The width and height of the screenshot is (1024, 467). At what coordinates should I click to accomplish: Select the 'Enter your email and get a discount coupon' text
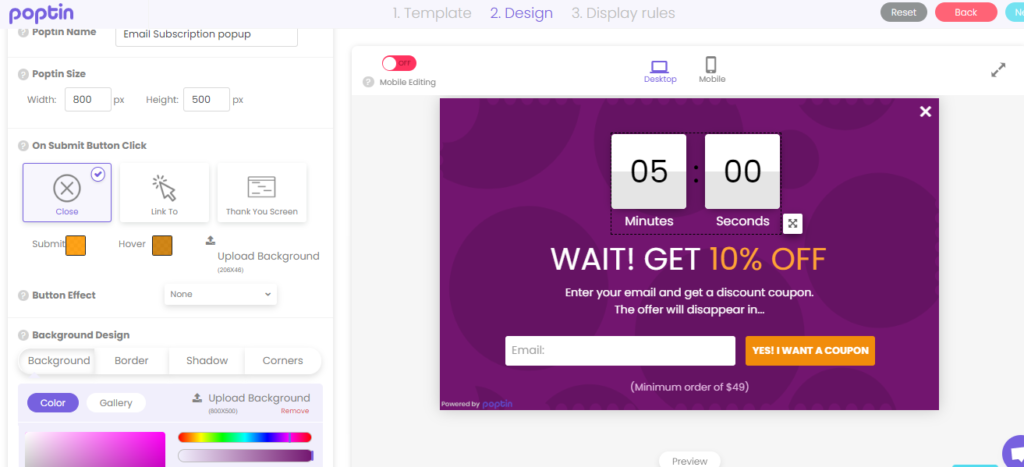point(689,293)
